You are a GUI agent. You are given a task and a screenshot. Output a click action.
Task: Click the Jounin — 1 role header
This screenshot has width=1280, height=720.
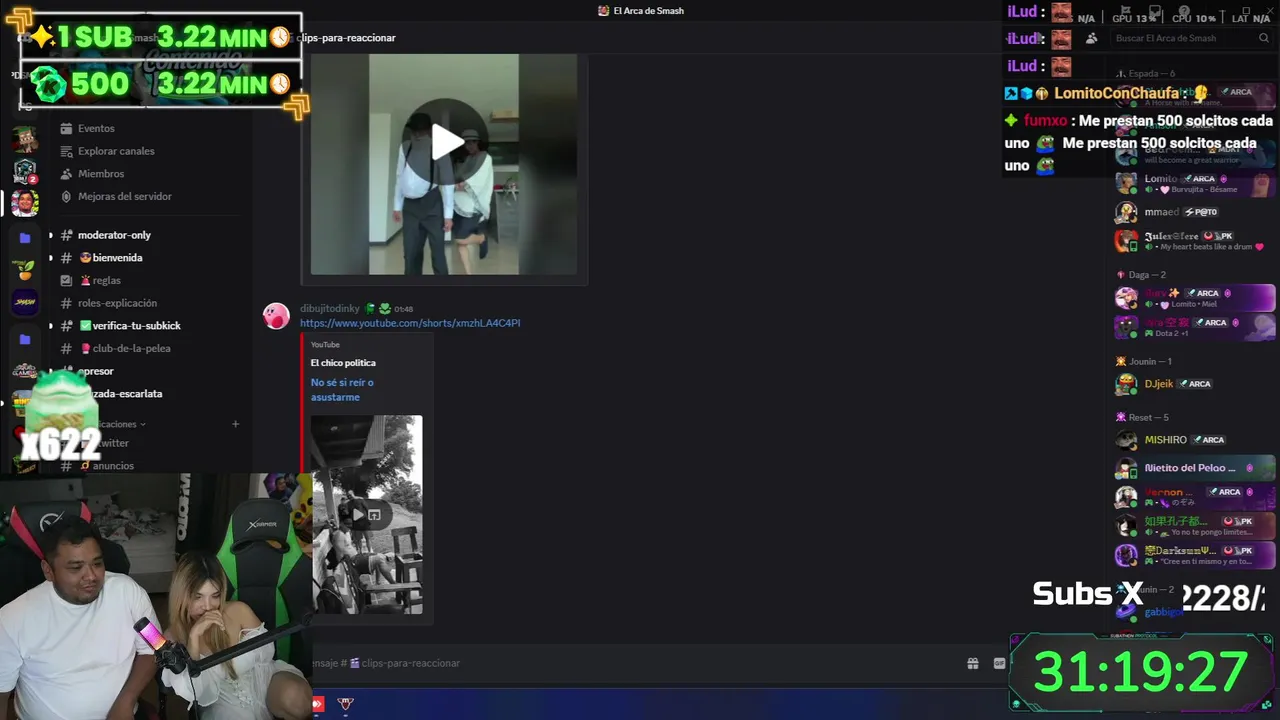tap(1144, 361)
